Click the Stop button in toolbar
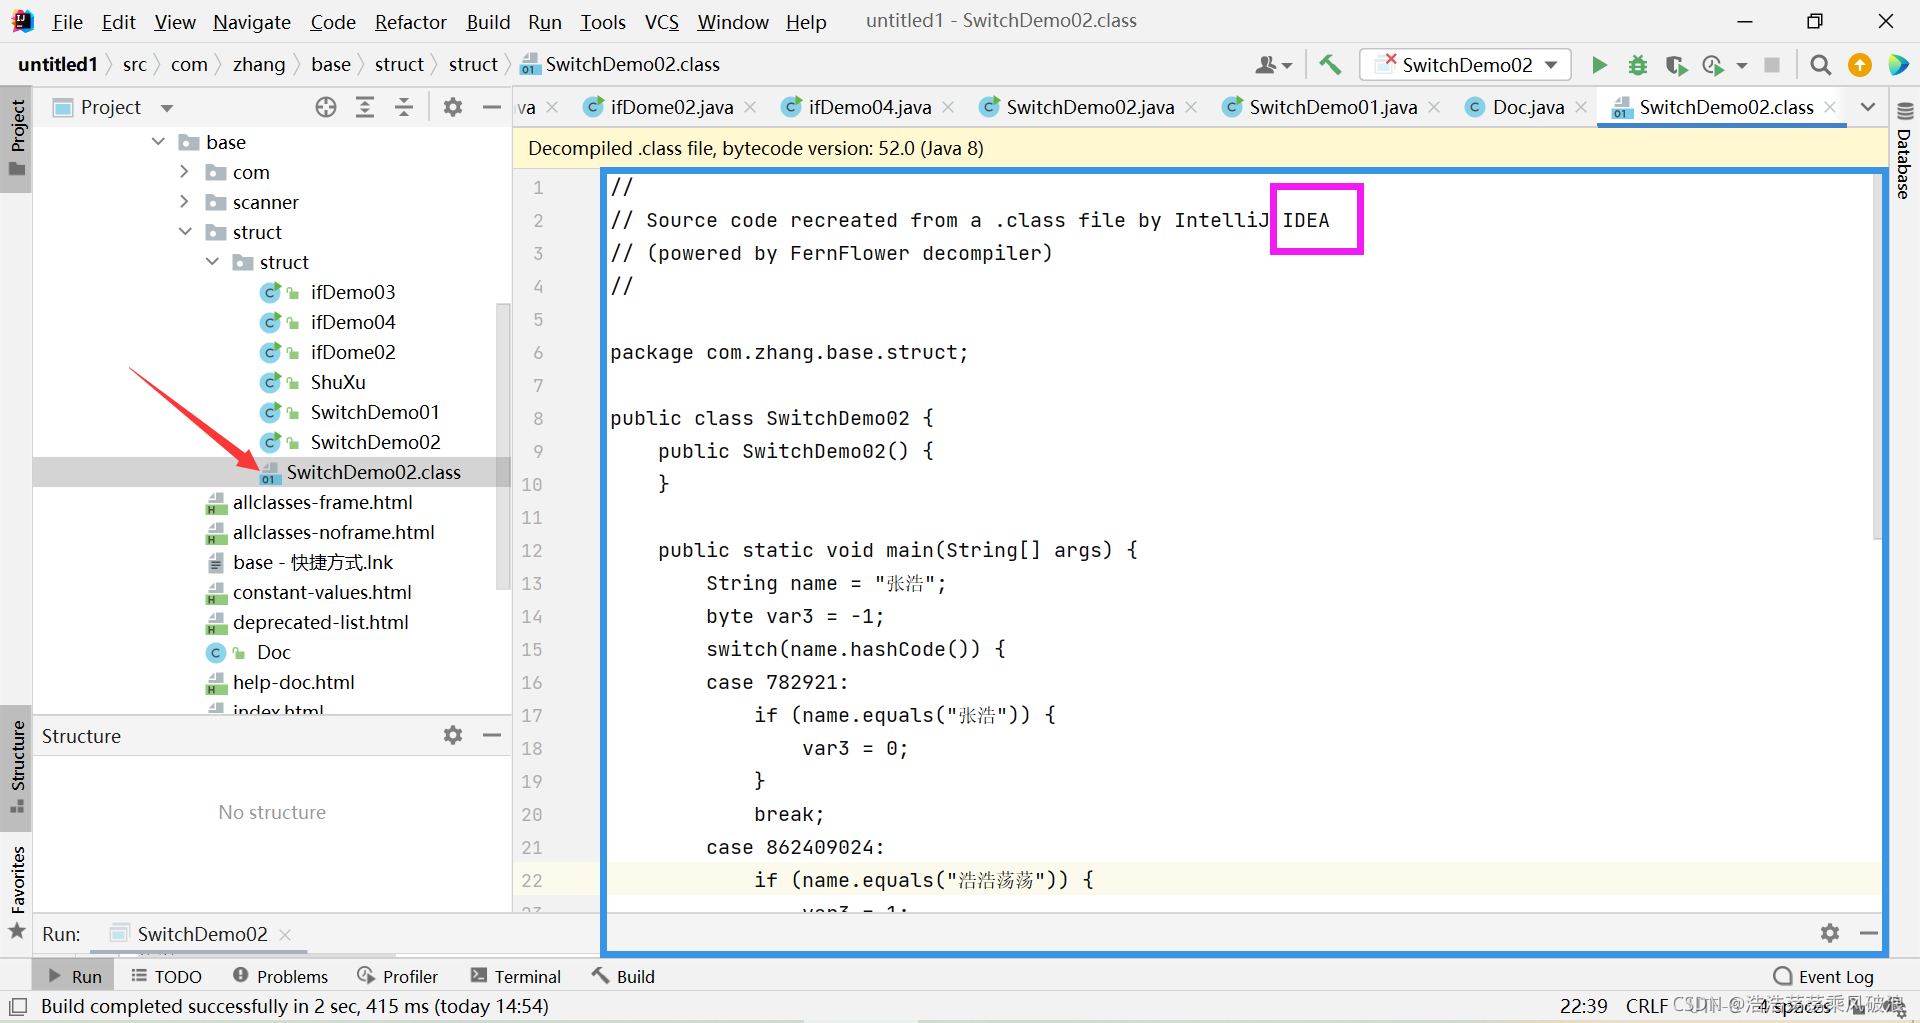The image size is (1920, 1023). coord(1772,65)
